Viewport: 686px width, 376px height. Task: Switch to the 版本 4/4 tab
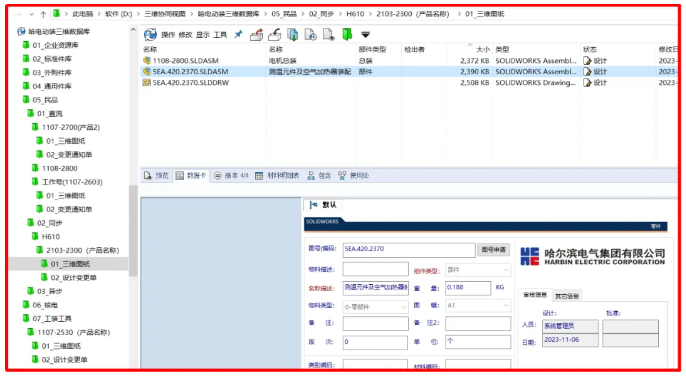[x=231, y=176]
